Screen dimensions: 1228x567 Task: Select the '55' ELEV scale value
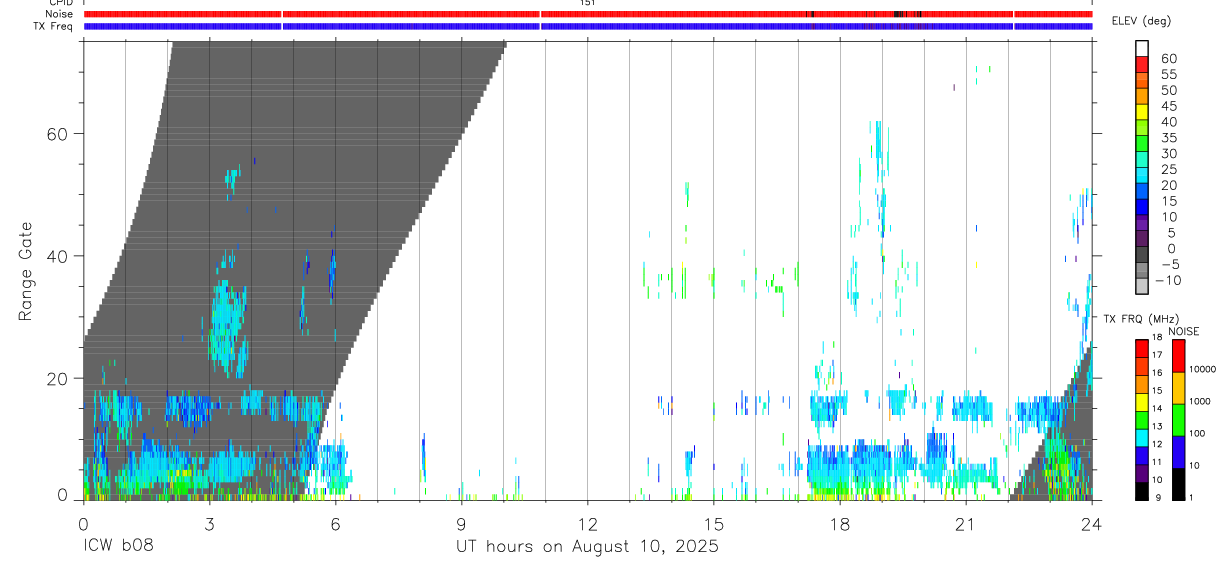1168,75
